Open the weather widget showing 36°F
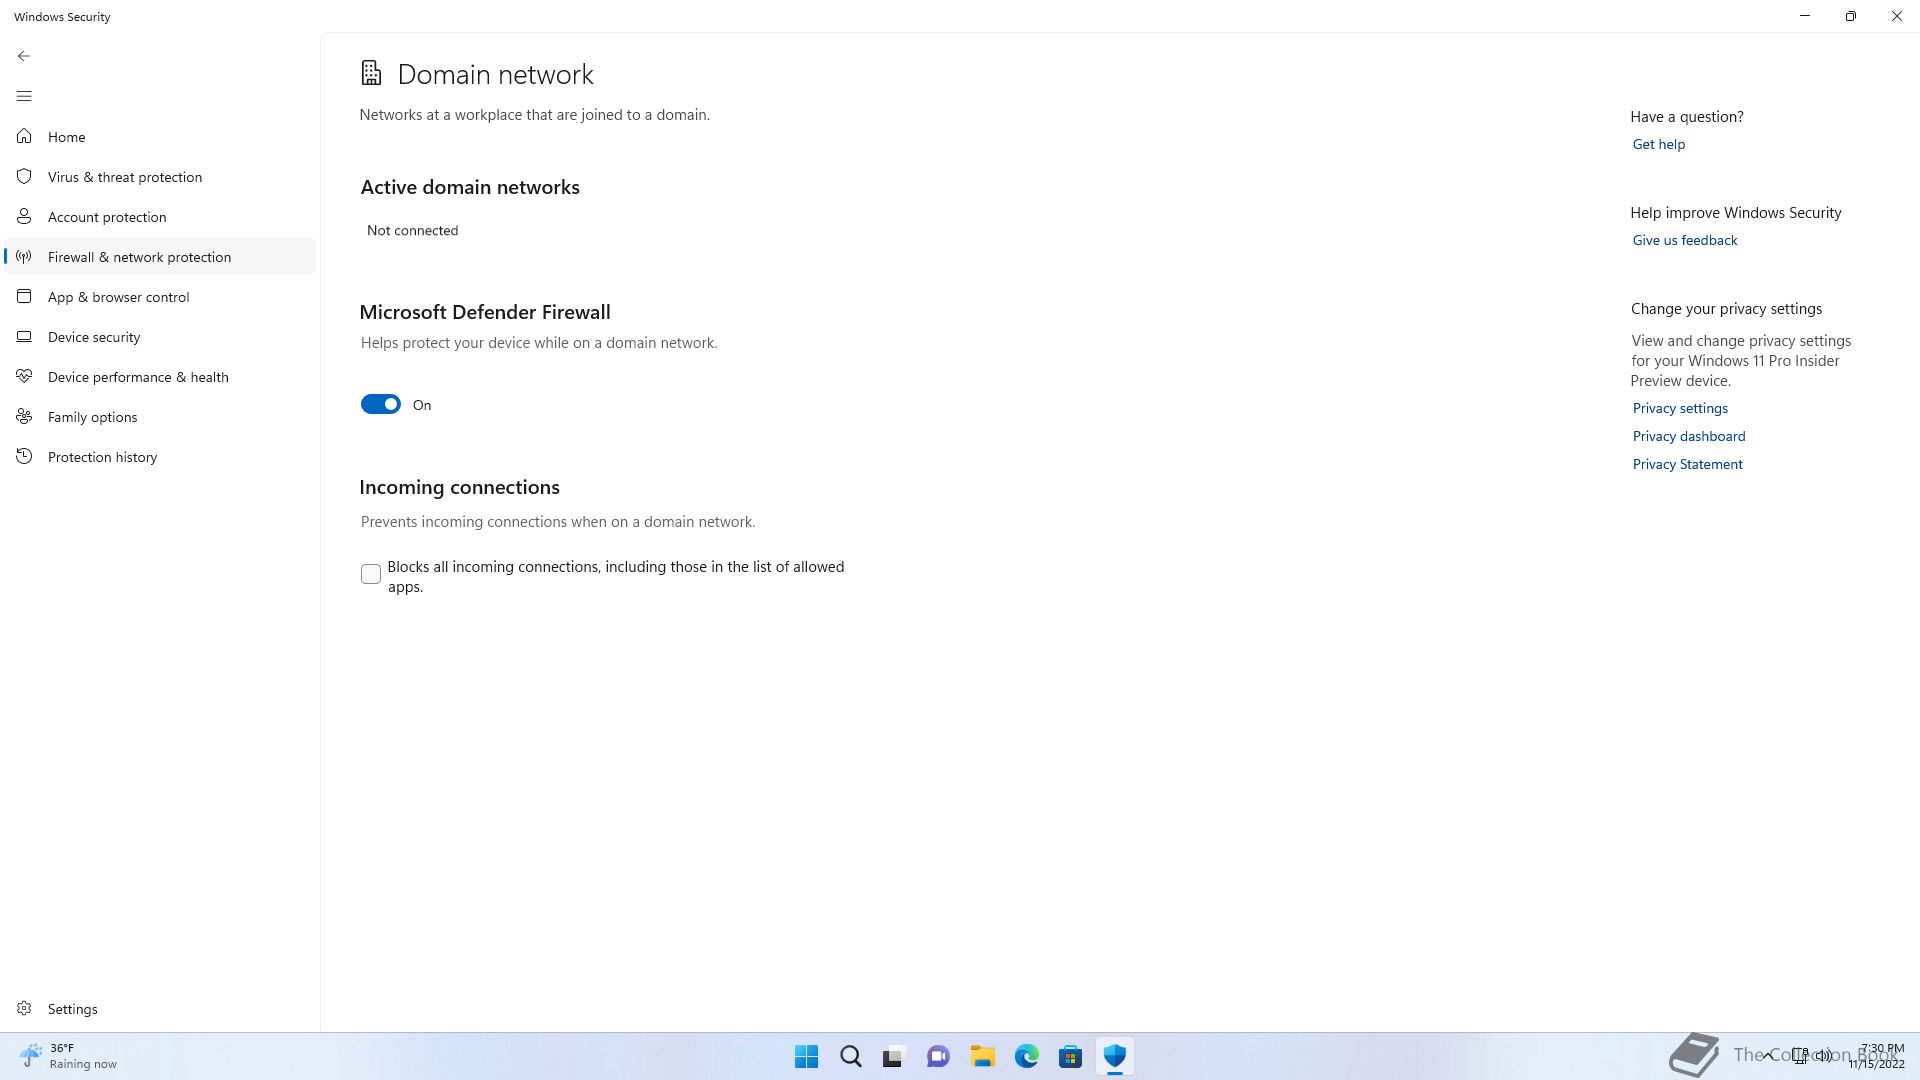 pos(68,1056)
